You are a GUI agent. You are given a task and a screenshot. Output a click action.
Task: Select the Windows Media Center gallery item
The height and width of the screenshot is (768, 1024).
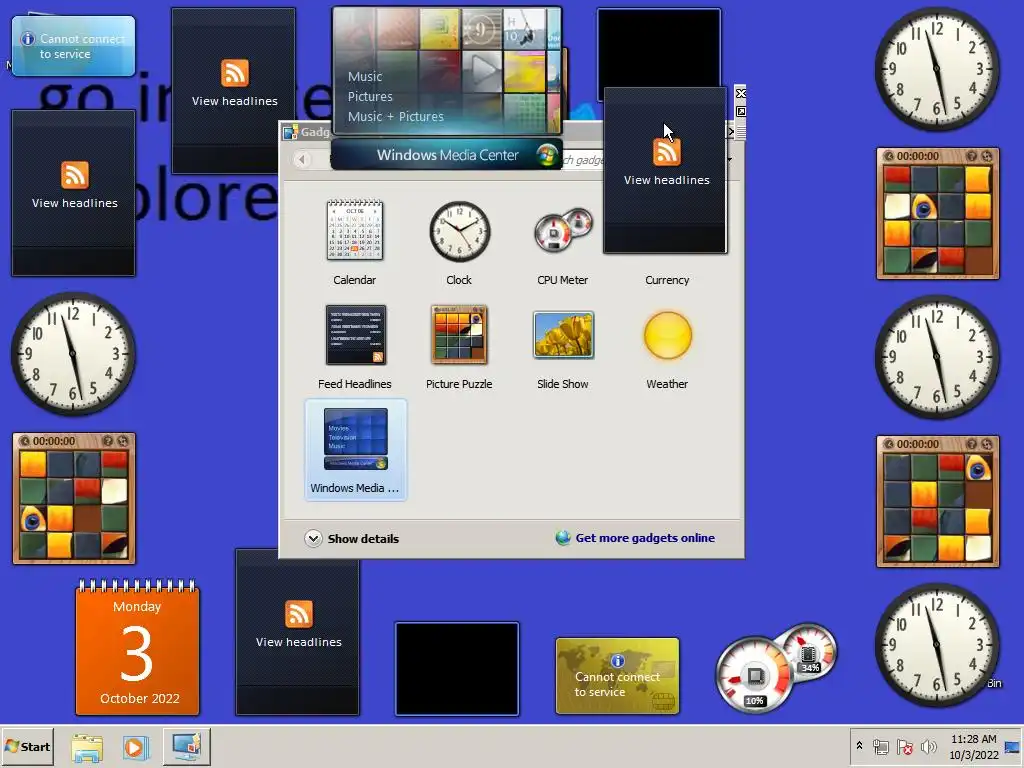tap(355, 450)
